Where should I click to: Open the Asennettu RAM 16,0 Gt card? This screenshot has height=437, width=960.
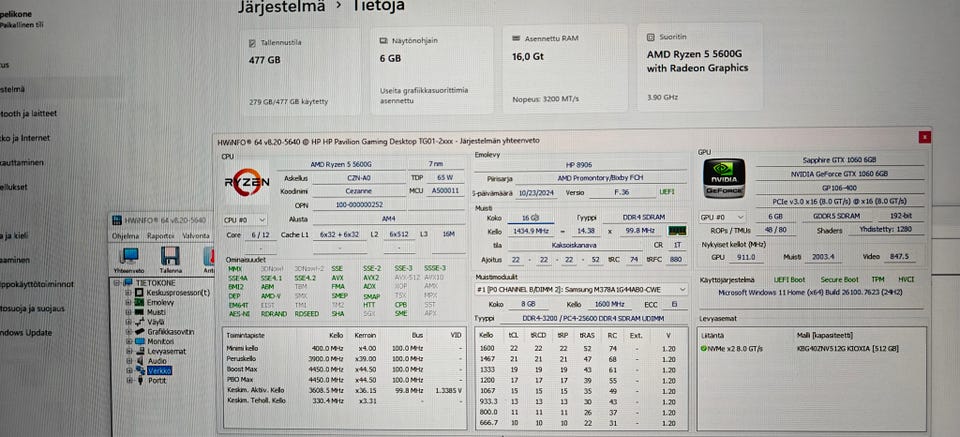[x=565, y=68]
